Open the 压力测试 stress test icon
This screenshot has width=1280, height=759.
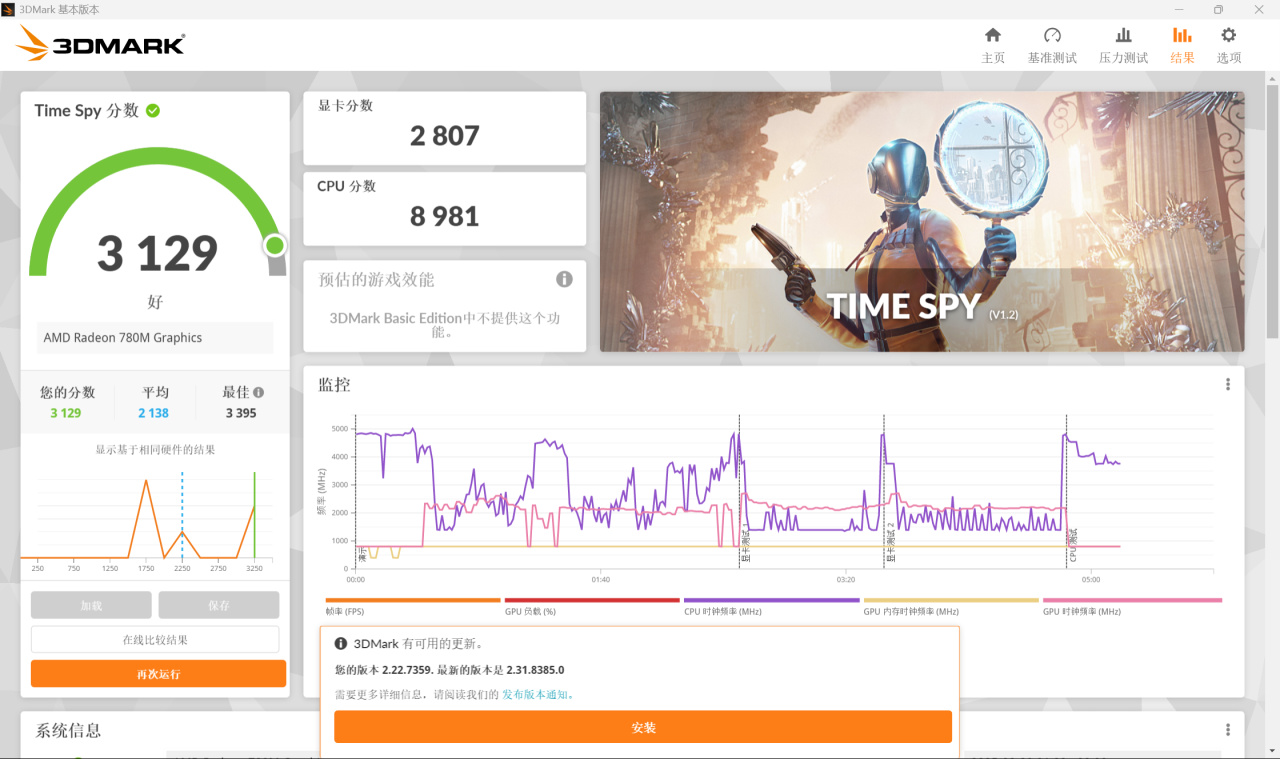(x=1124, y=35)
